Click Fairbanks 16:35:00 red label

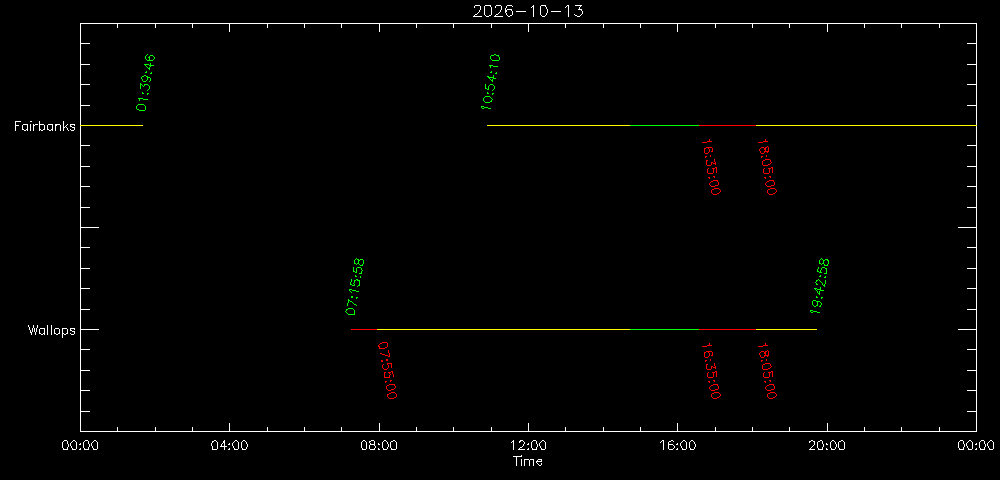(710, 167)
